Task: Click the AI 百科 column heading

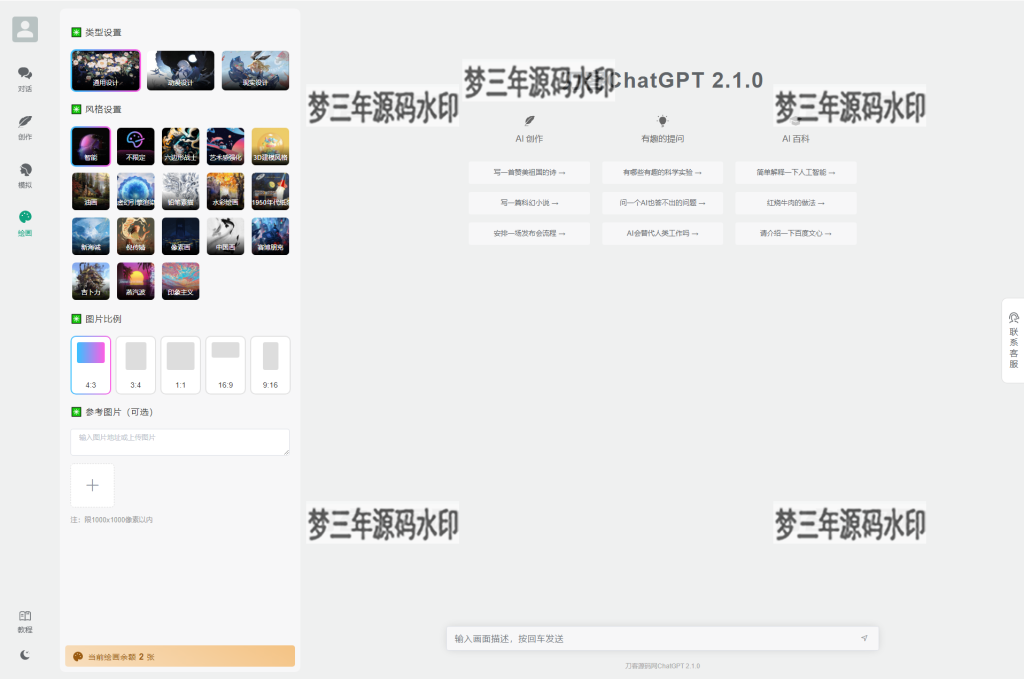Action: (795, 138)
